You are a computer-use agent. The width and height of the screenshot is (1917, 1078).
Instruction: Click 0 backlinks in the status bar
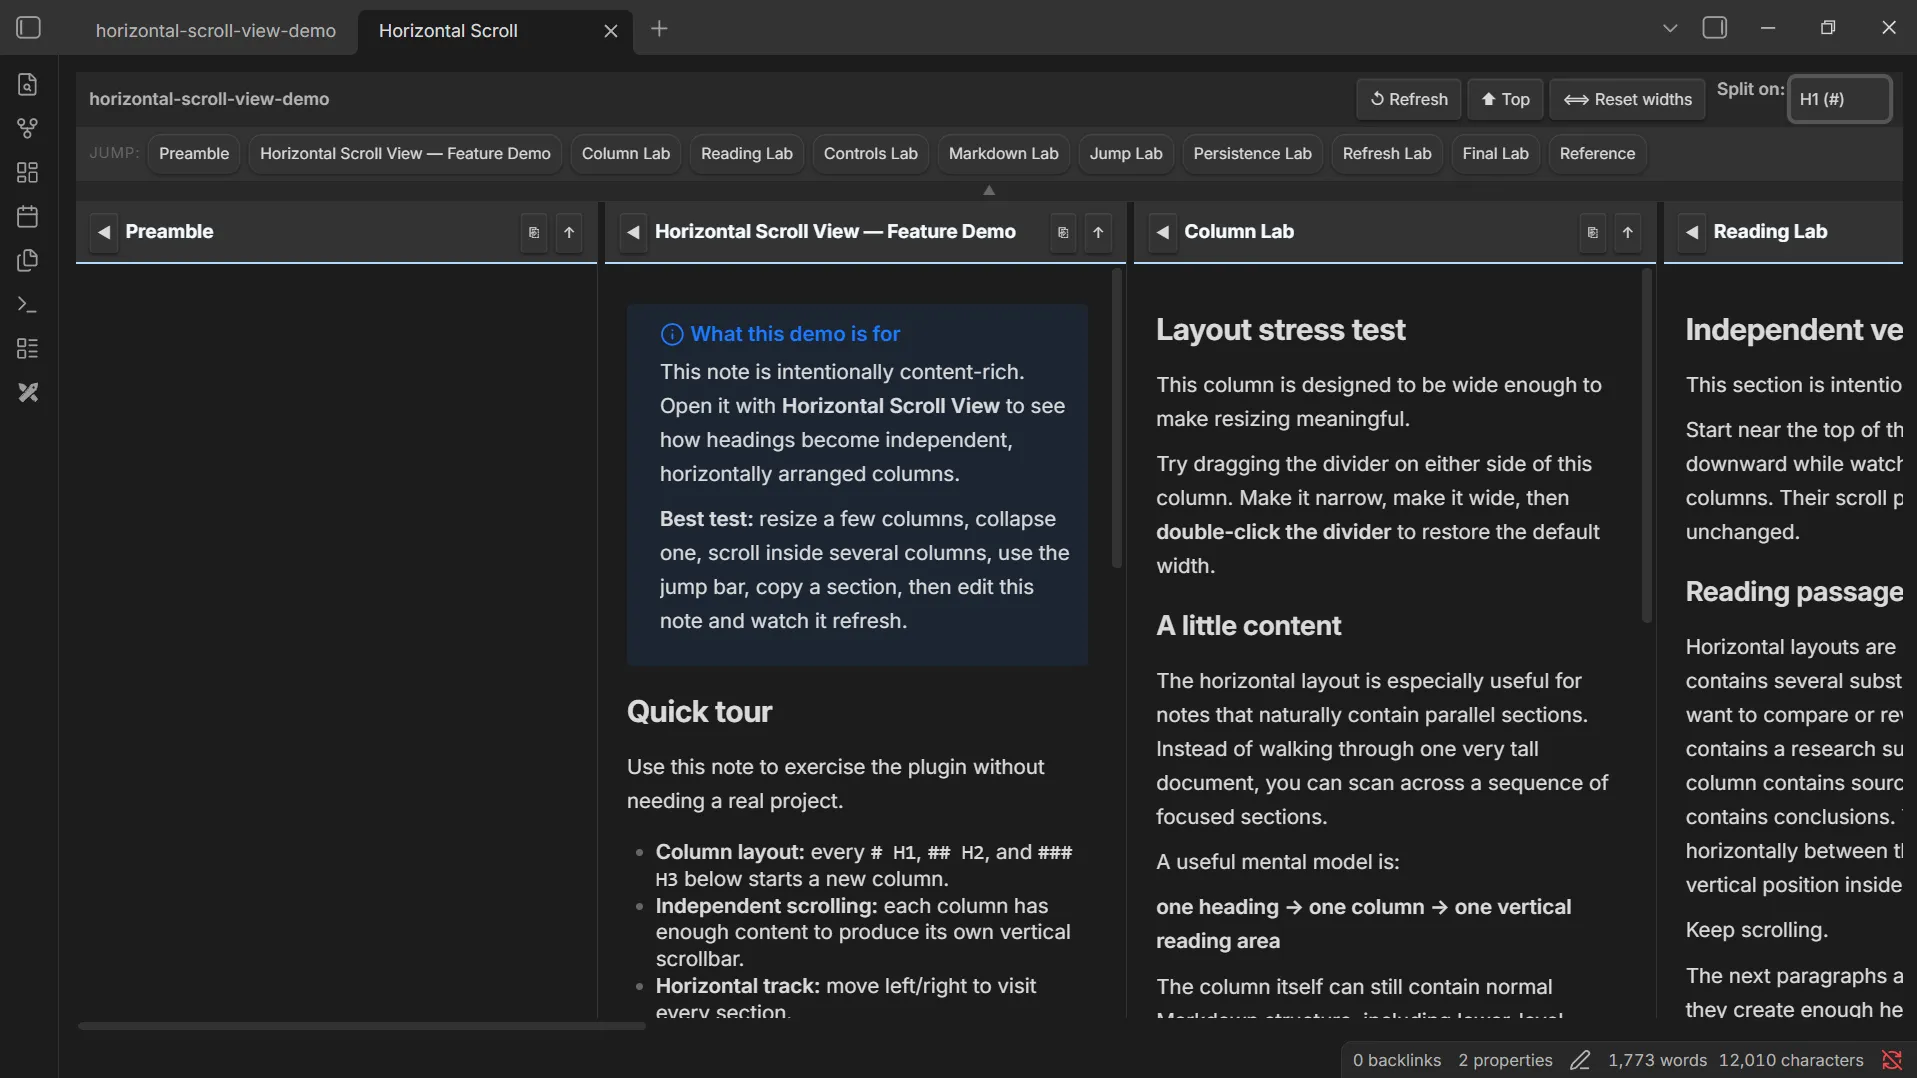point(1397,1060)
